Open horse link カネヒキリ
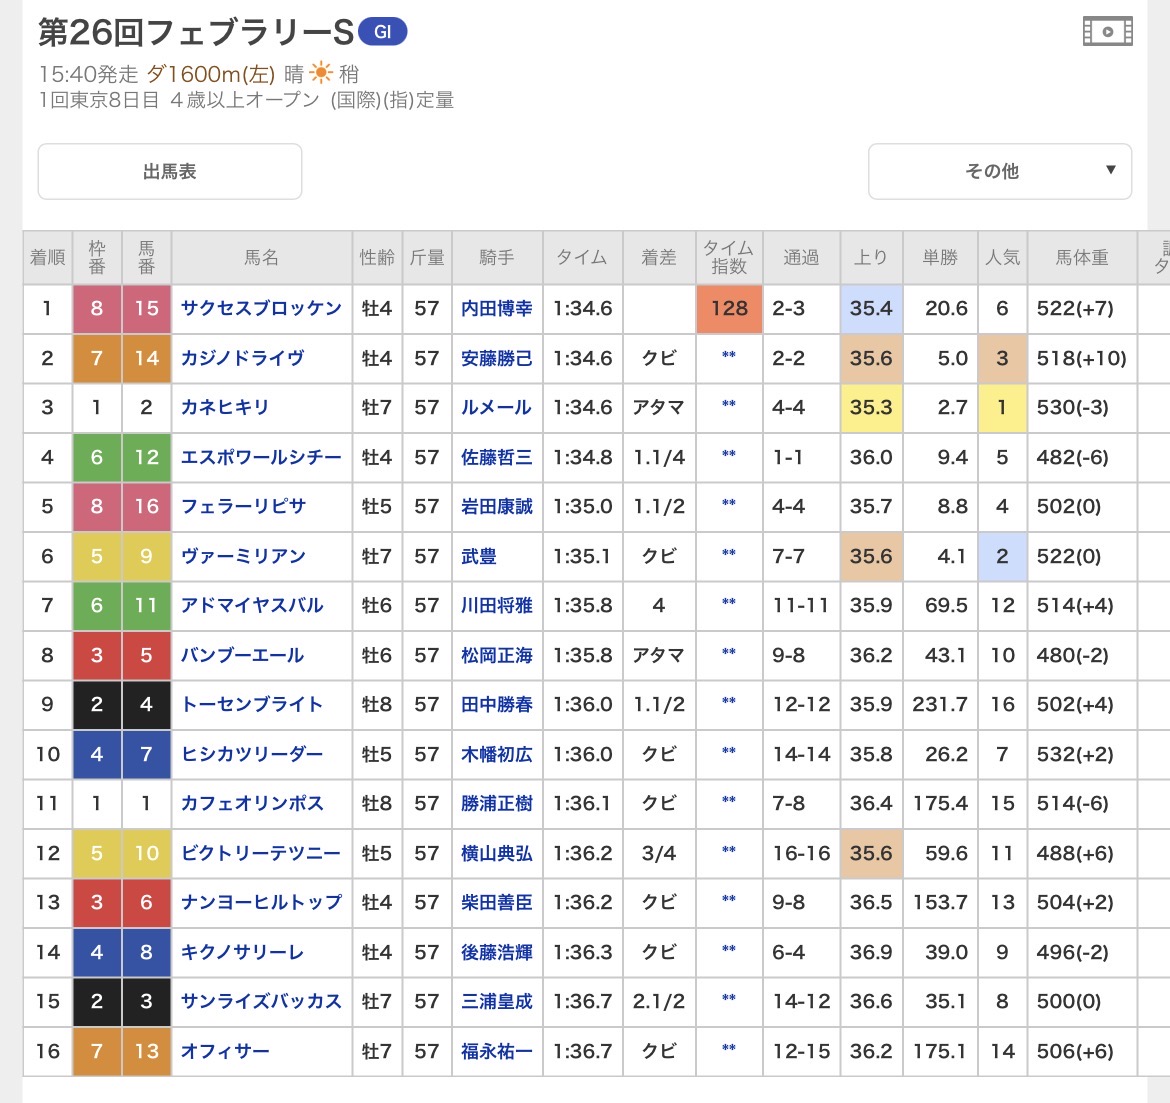Viewport: 1170px width, 1103px height. point(225,407)
